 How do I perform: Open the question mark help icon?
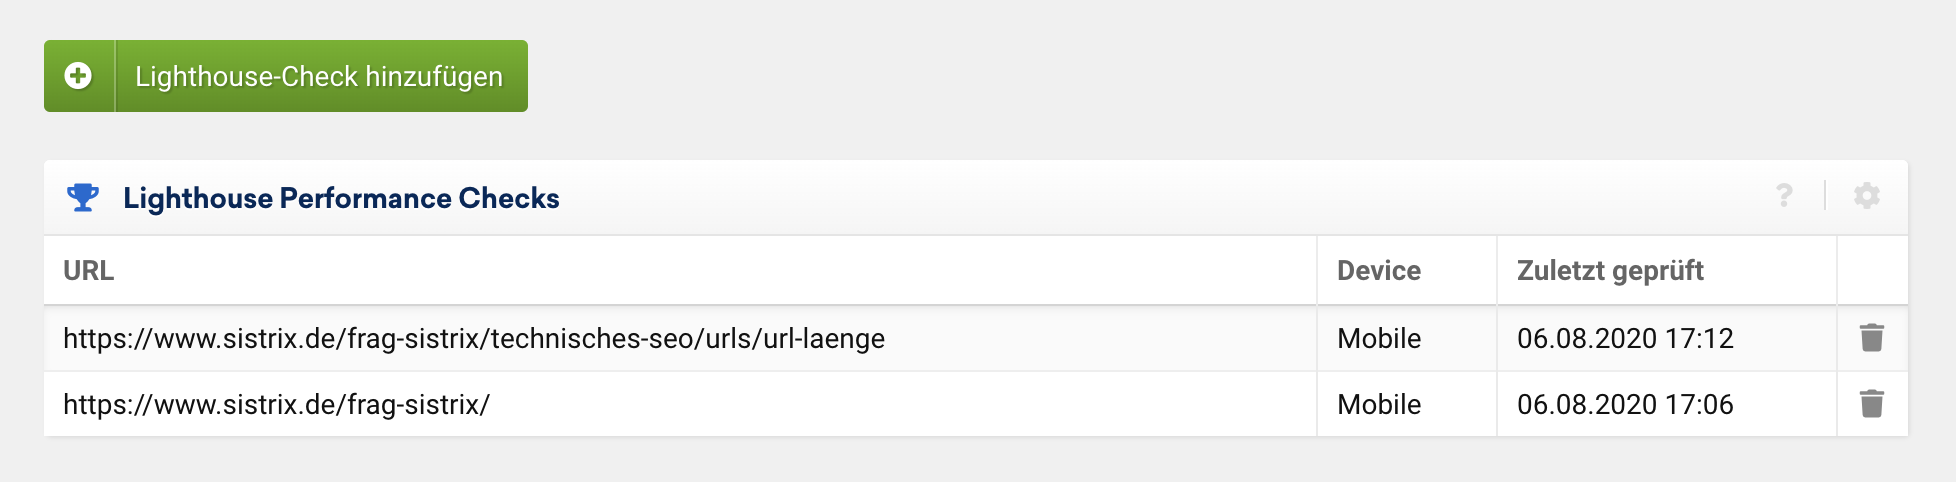coord(1784,196)
